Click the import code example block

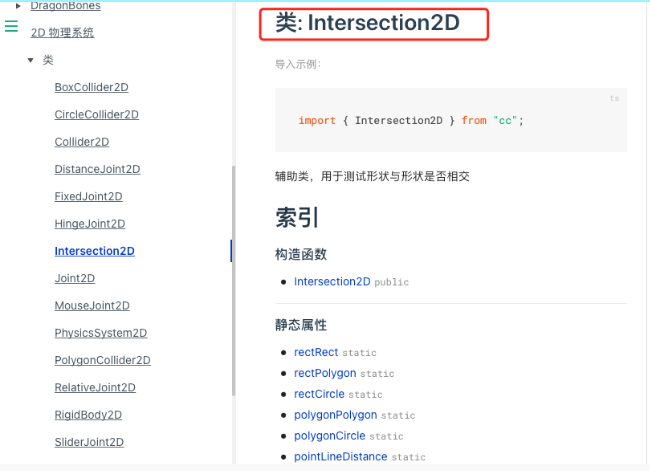[450, 120]
